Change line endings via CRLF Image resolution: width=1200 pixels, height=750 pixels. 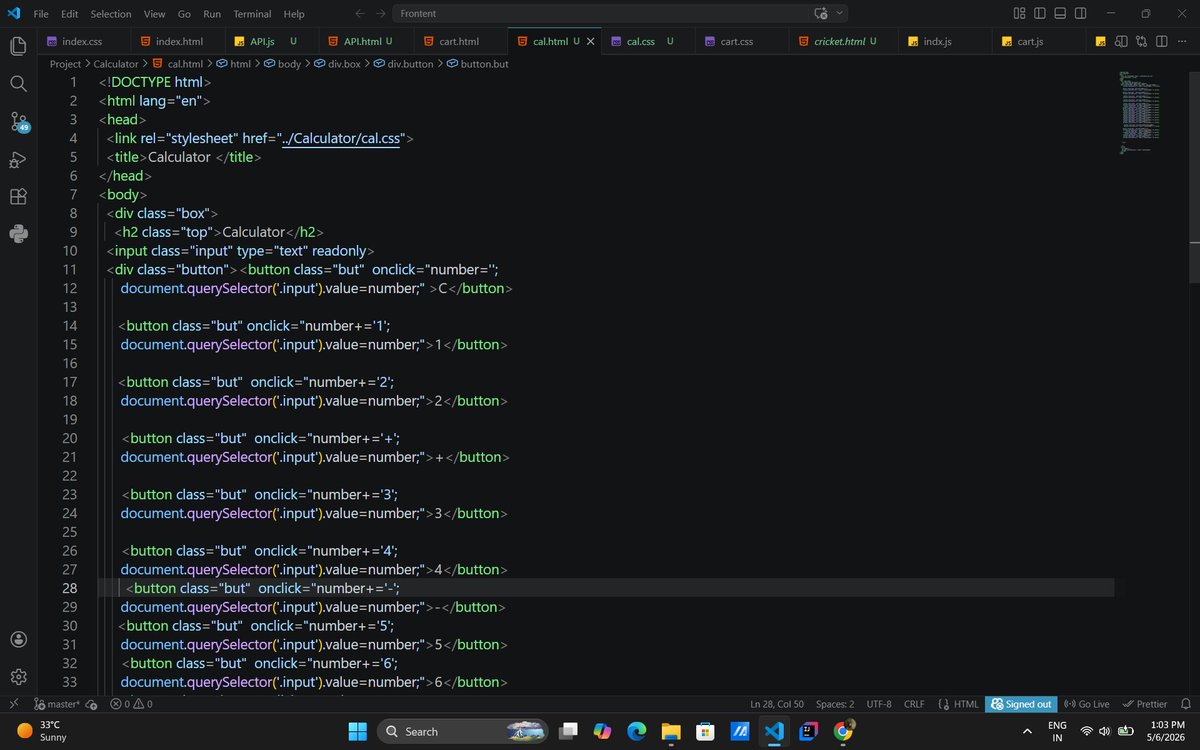[x=914, y=704]
